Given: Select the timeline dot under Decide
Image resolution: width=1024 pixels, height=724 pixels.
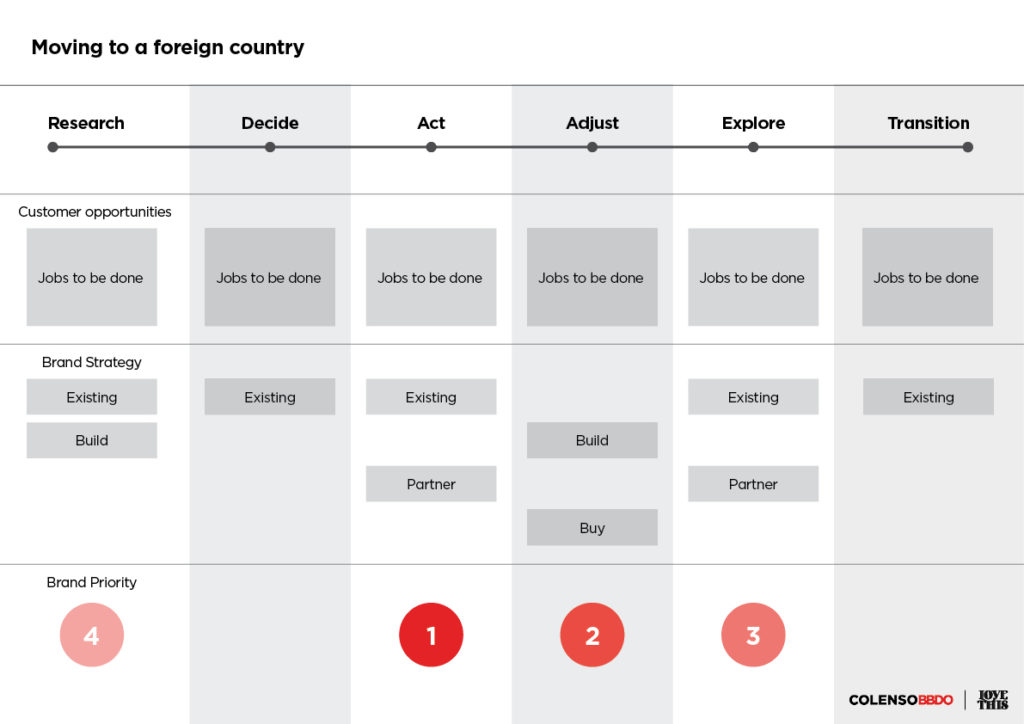Looking at the screenshot, I should pyautogui.click(x=270, y=148).
